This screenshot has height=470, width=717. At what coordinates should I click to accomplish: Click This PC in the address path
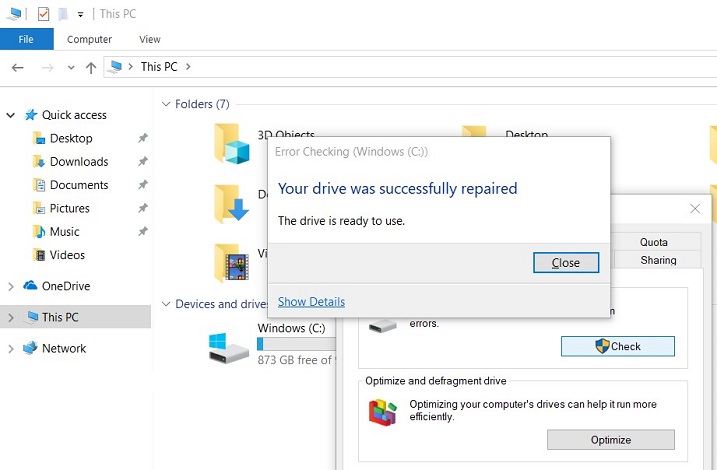point(159,67)
